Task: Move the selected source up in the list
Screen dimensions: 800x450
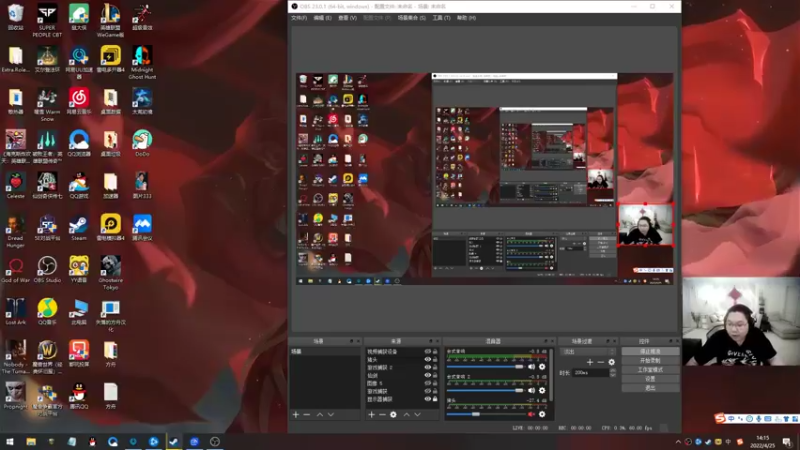Action: point(407,415)
